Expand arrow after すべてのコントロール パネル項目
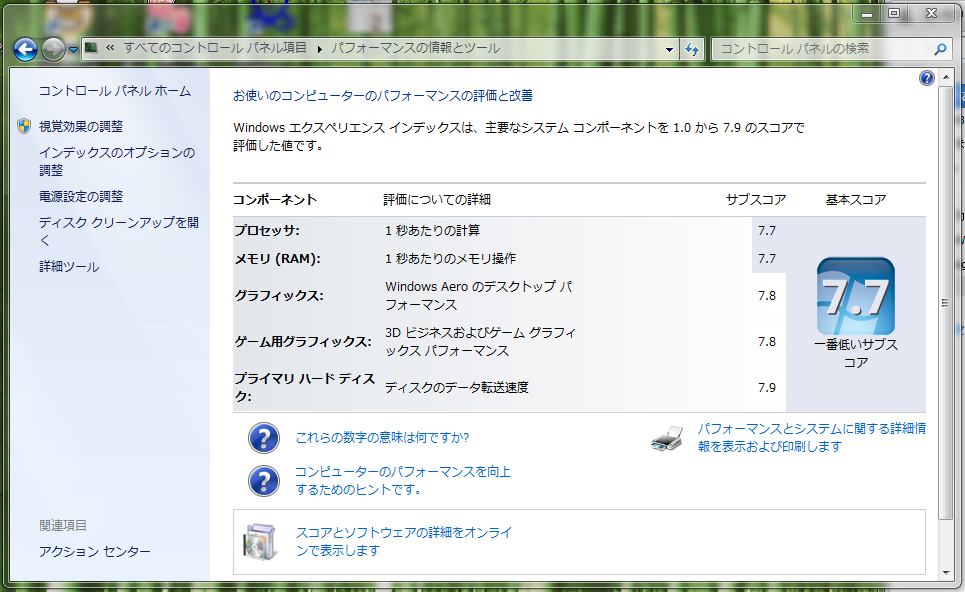 point(319,49)
